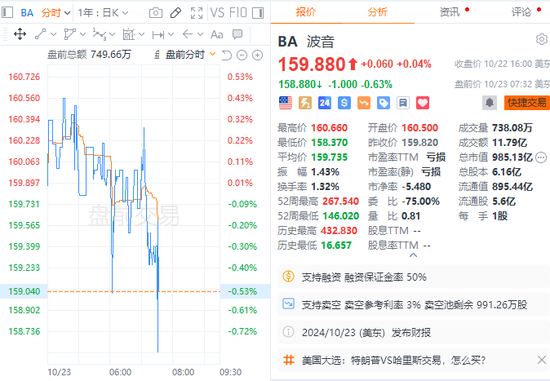
Task: Select the line segment drawing tool
Action: coord(40,34)
